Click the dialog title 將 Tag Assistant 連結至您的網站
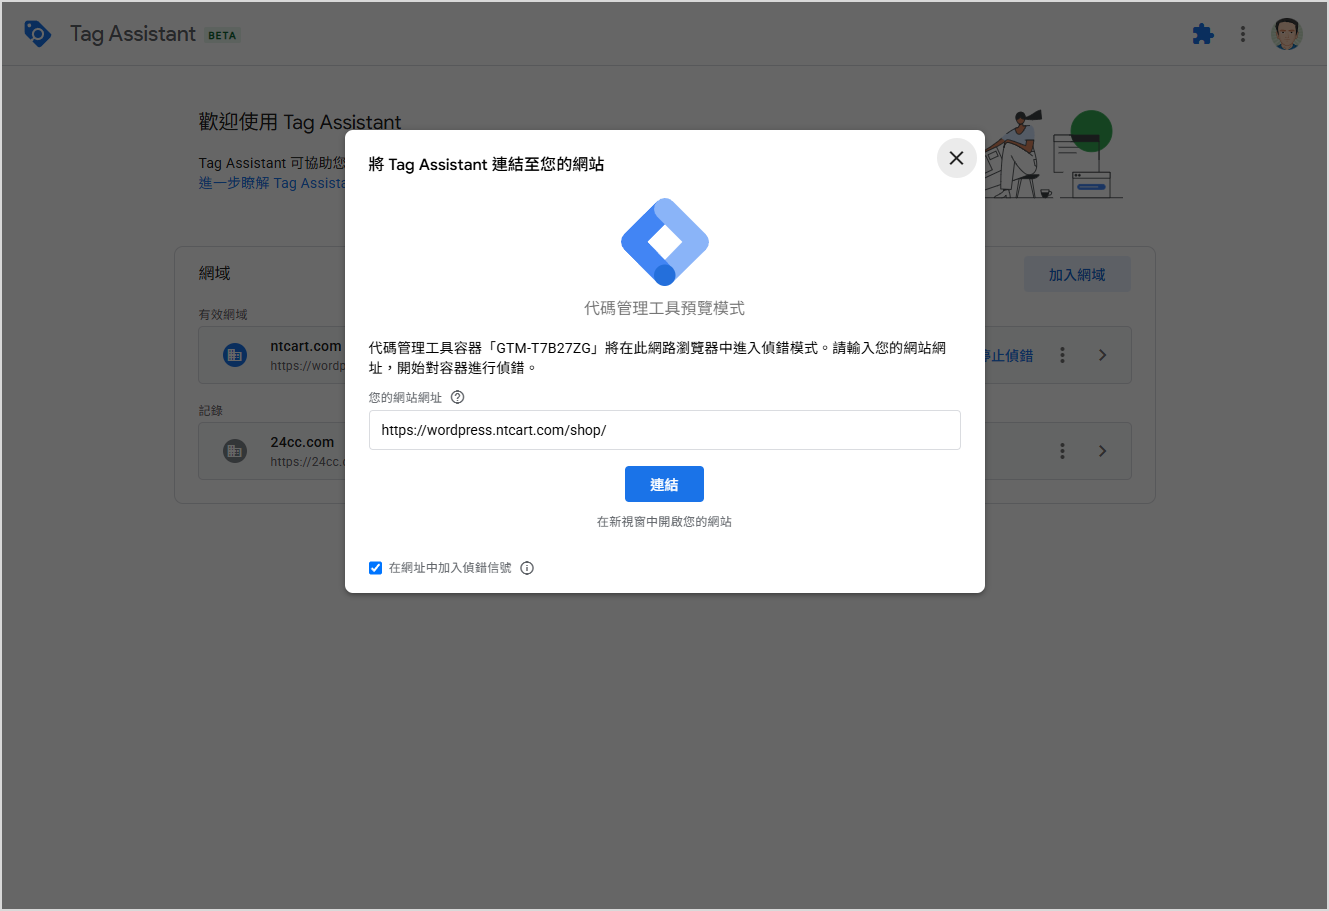Screen dimensions: 1329x911 click(486, 164)
